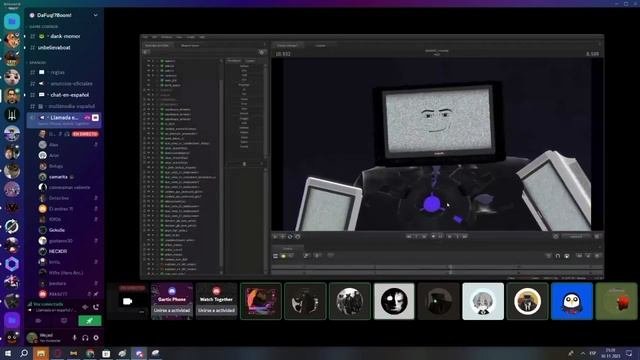Screen dimensions: 640x360
Task: Select the black-and-white face participant tile
Action: pos(394,301)
